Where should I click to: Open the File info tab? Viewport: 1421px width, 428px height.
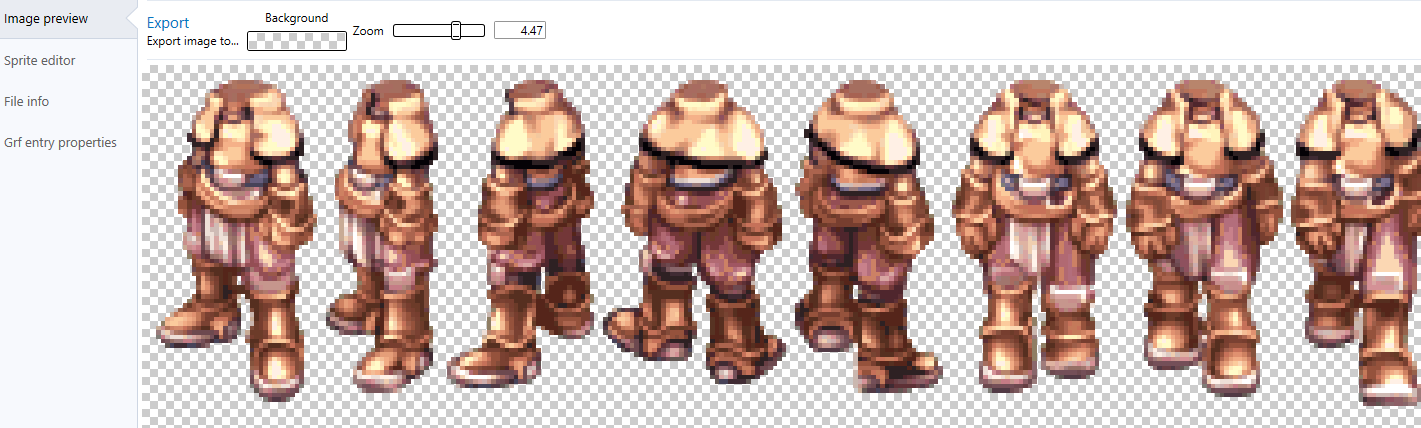click(27, 101)
